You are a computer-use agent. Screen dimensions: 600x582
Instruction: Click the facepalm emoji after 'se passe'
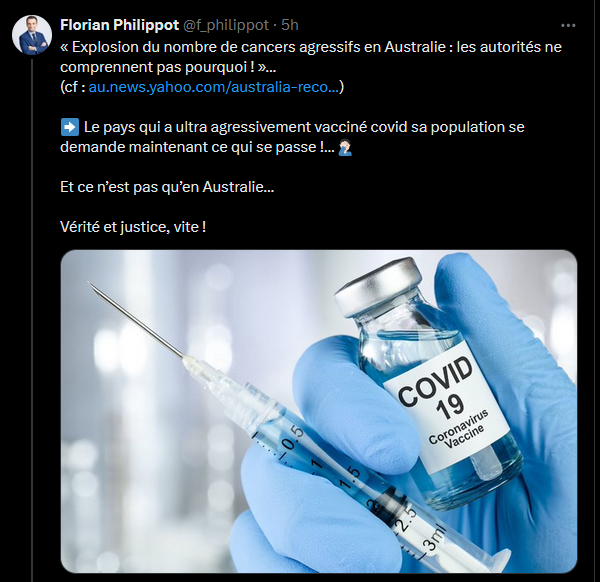(x=345, y=147)
